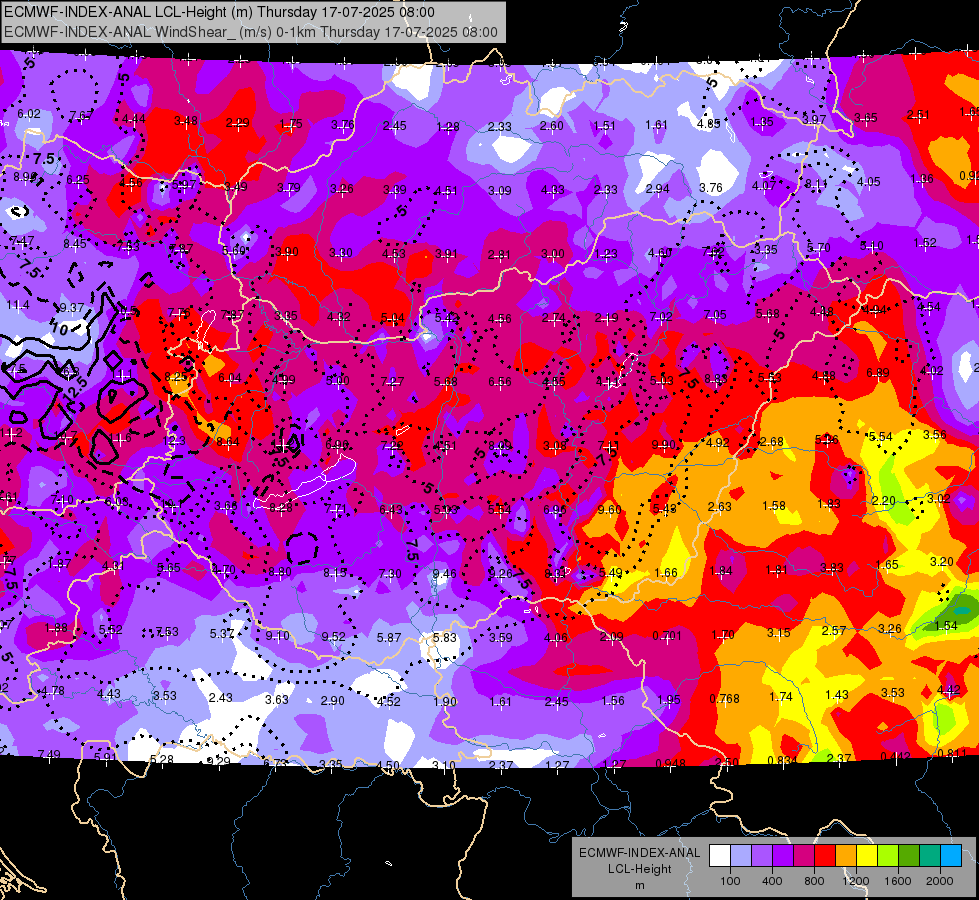Click the grid value 2.29
This screenshot has height=900, width=979.
[x=237, y=124]
